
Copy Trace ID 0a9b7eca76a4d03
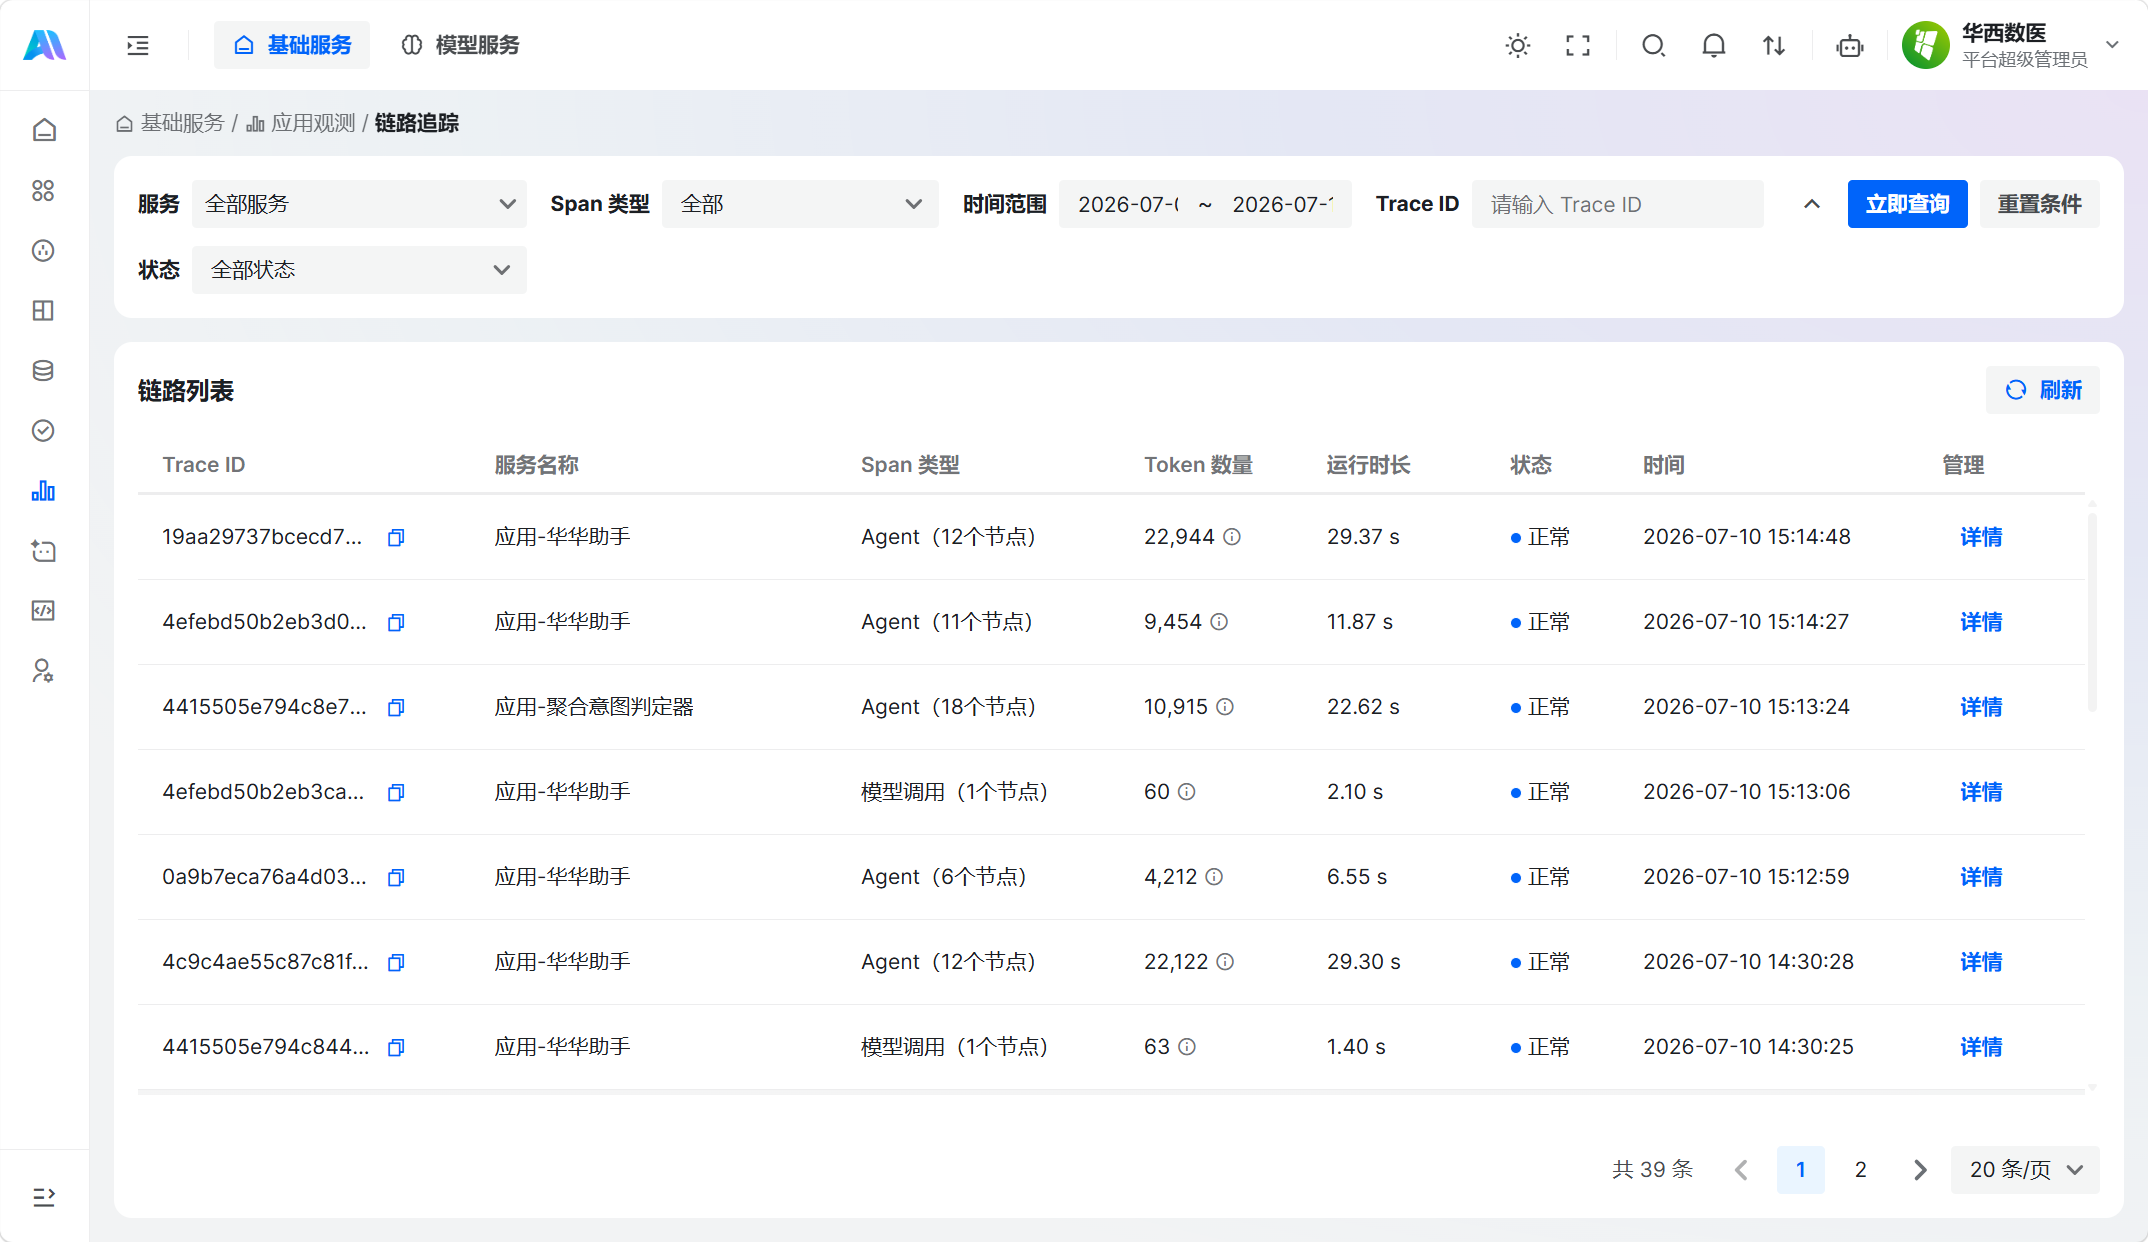click(x=396, y=877)
